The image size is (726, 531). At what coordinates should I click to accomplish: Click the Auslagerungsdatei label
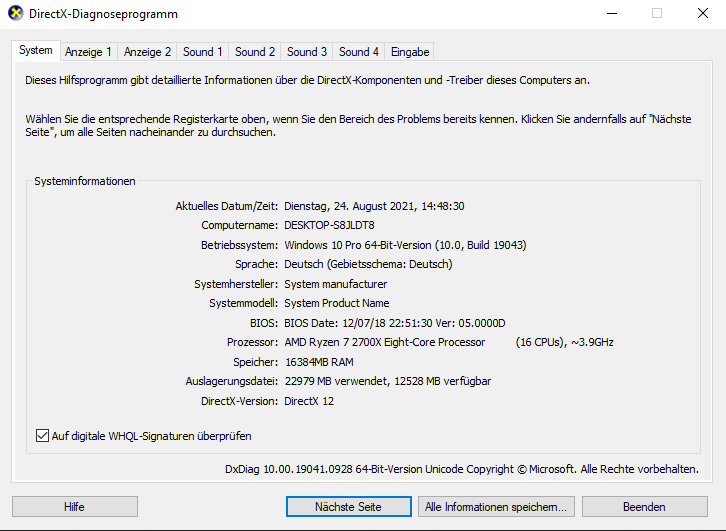(x=232, y=381)
